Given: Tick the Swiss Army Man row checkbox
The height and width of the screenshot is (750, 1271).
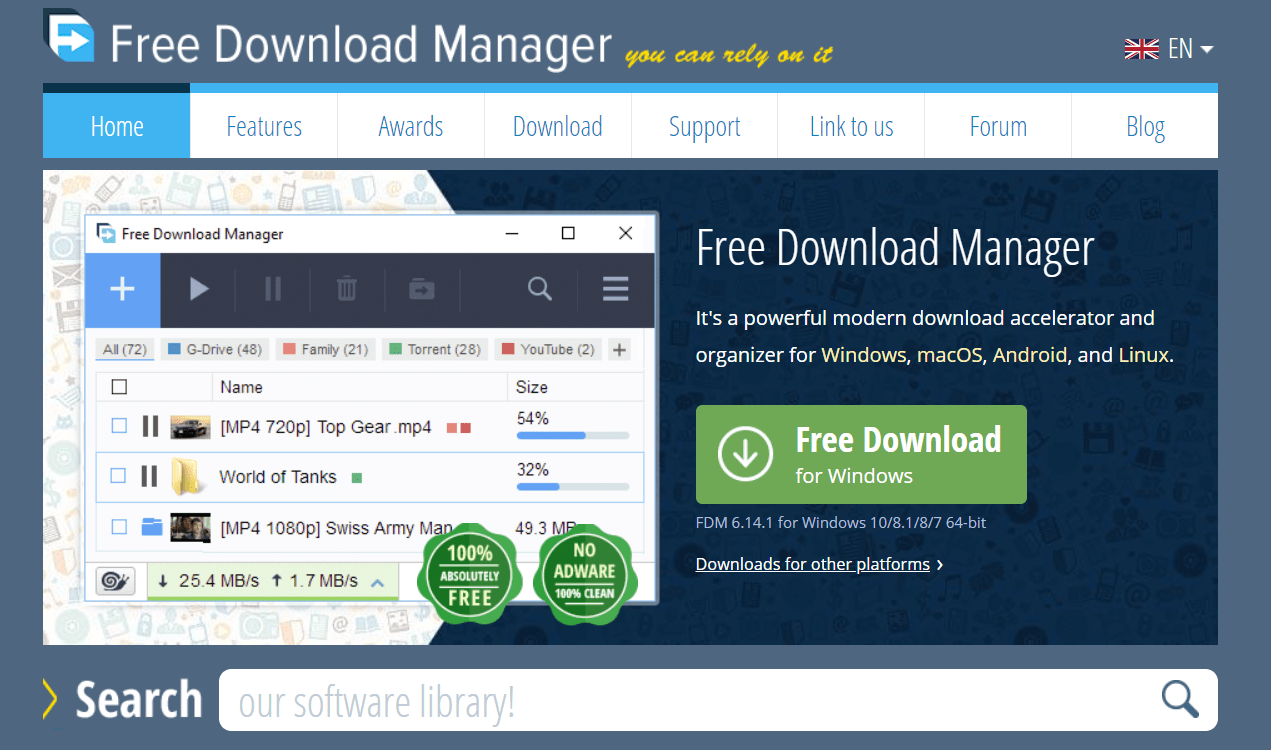Looking at the screenshot, I should tap(119, 527).
